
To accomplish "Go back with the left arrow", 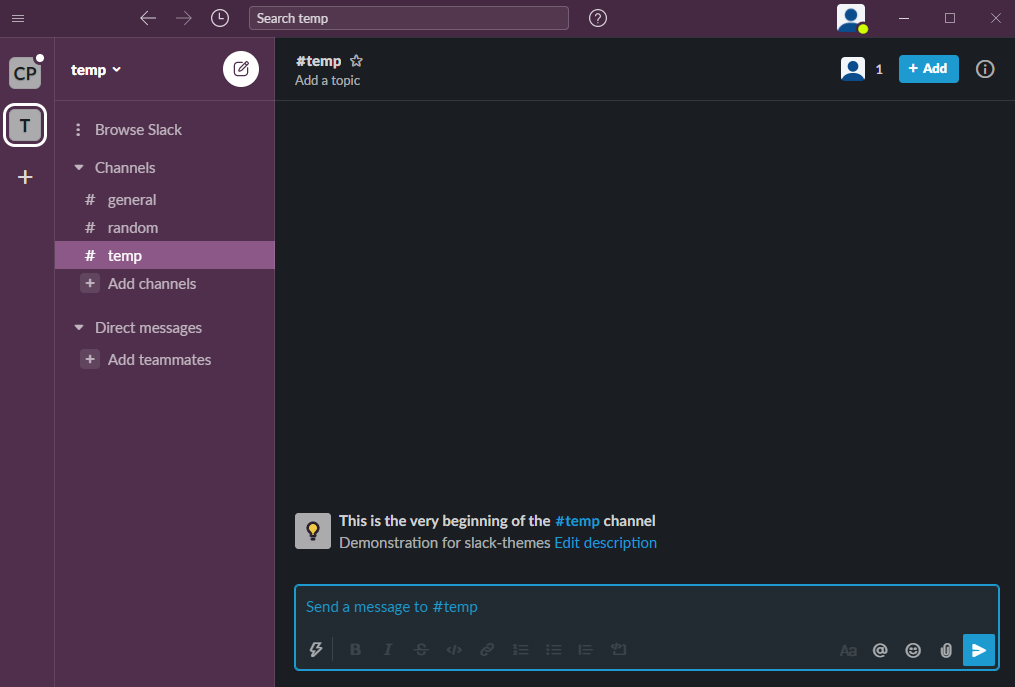I will coord(148,18).
